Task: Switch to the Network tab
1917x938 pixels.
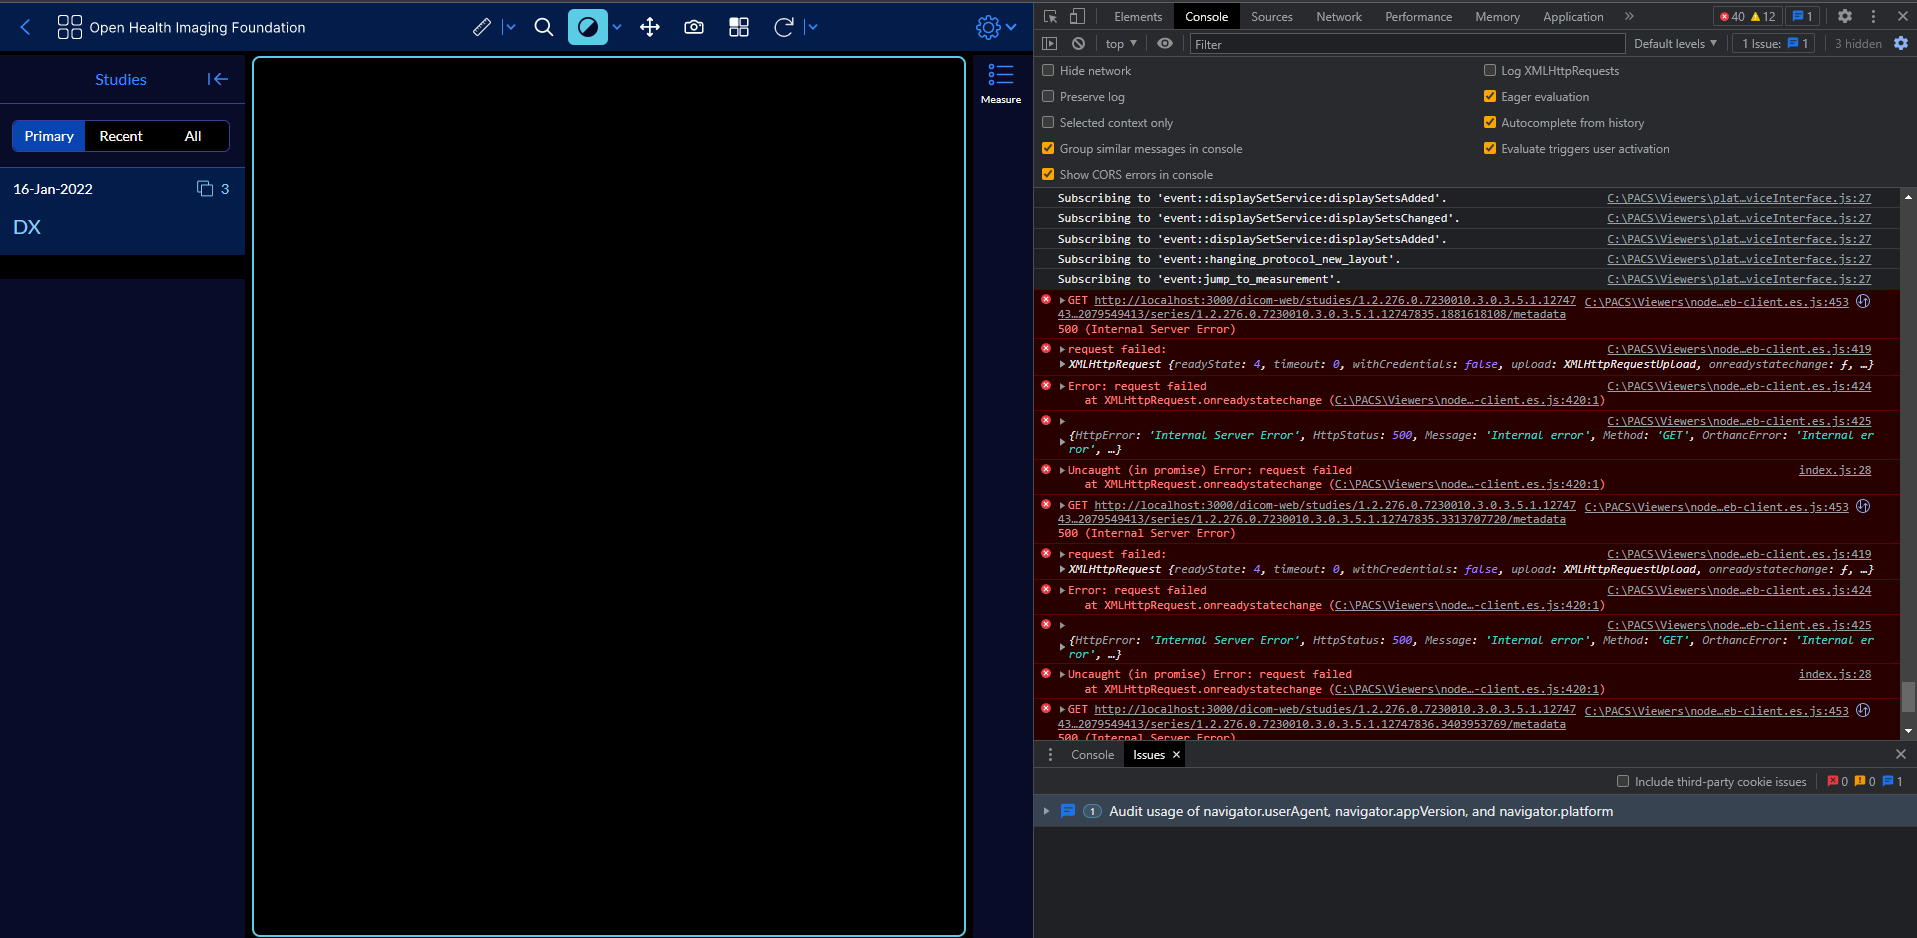Action: pos(1339,16)
